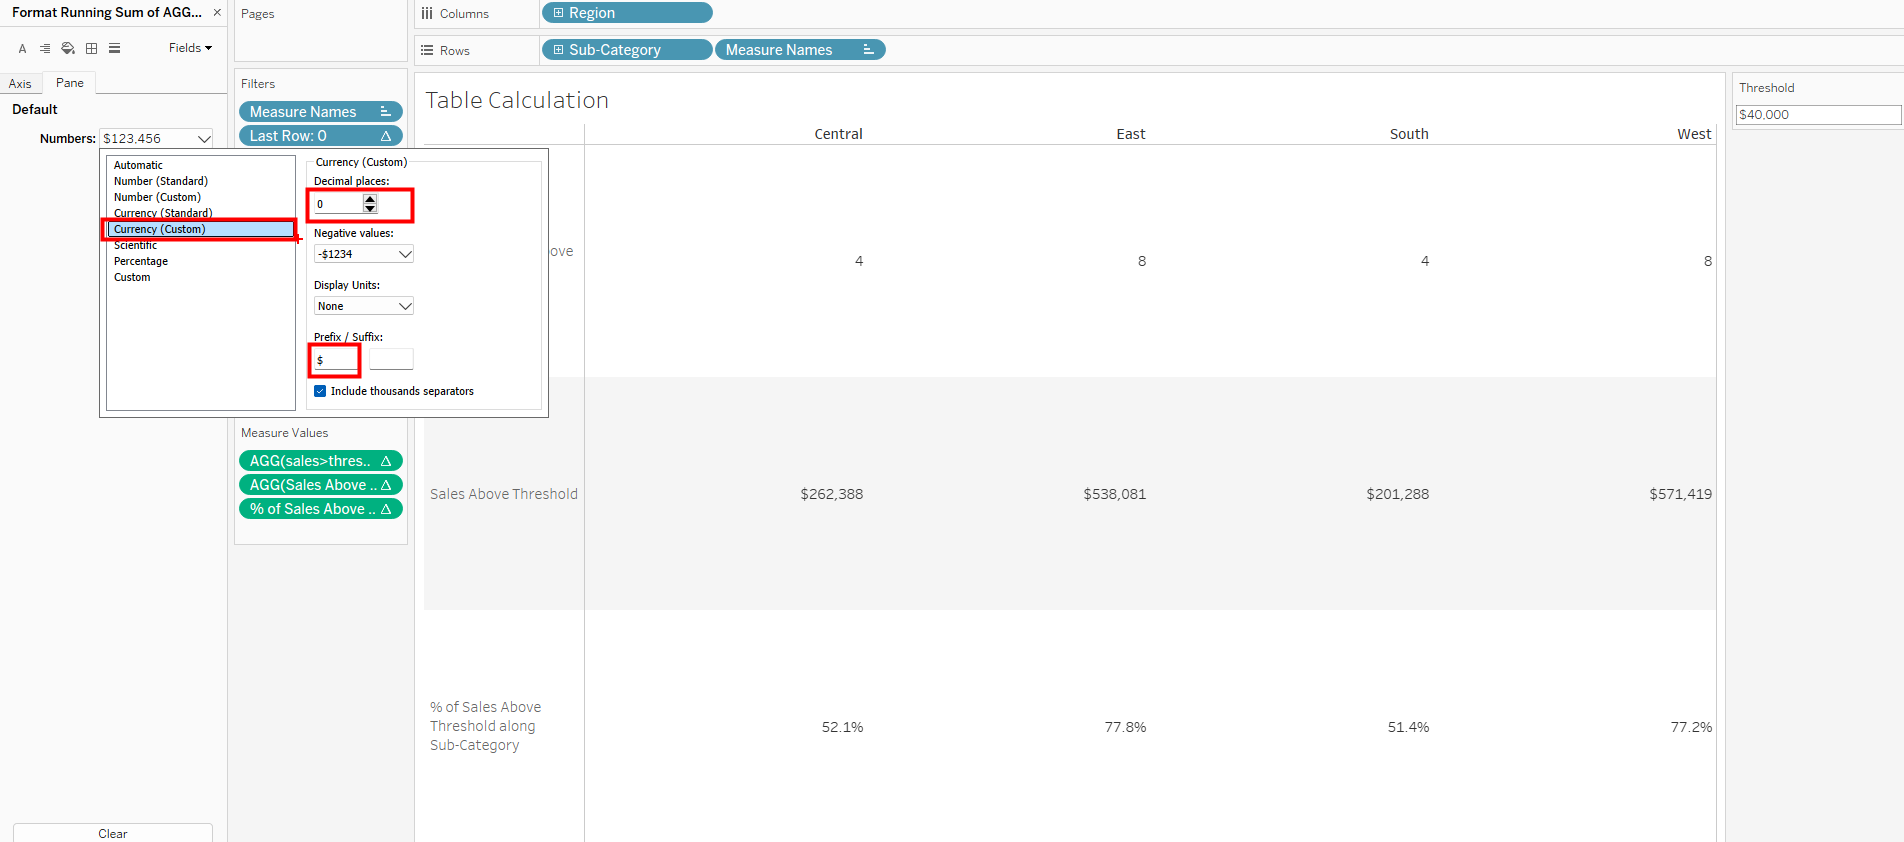Select Currency (Standard) format
1904x842 pixels.
163,213
